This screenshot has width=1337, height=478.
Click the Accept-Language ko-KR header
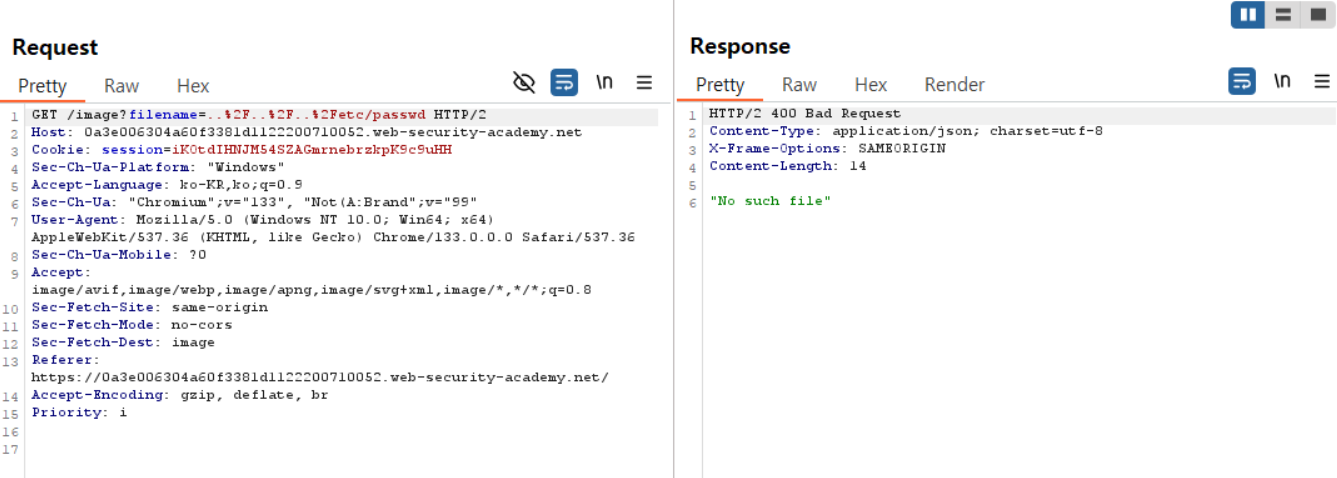click(x=167, y=185)
